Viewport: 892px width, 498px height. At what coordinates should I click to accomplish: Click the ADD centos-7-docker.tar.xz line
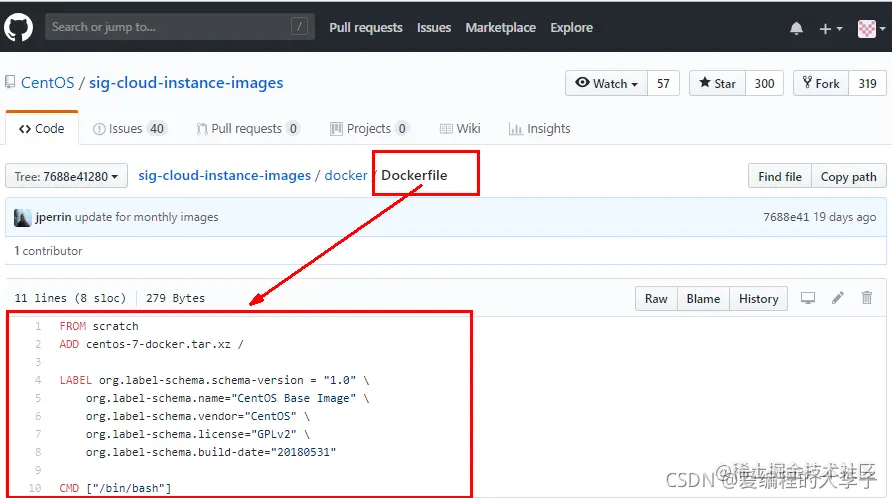[151, 344]
